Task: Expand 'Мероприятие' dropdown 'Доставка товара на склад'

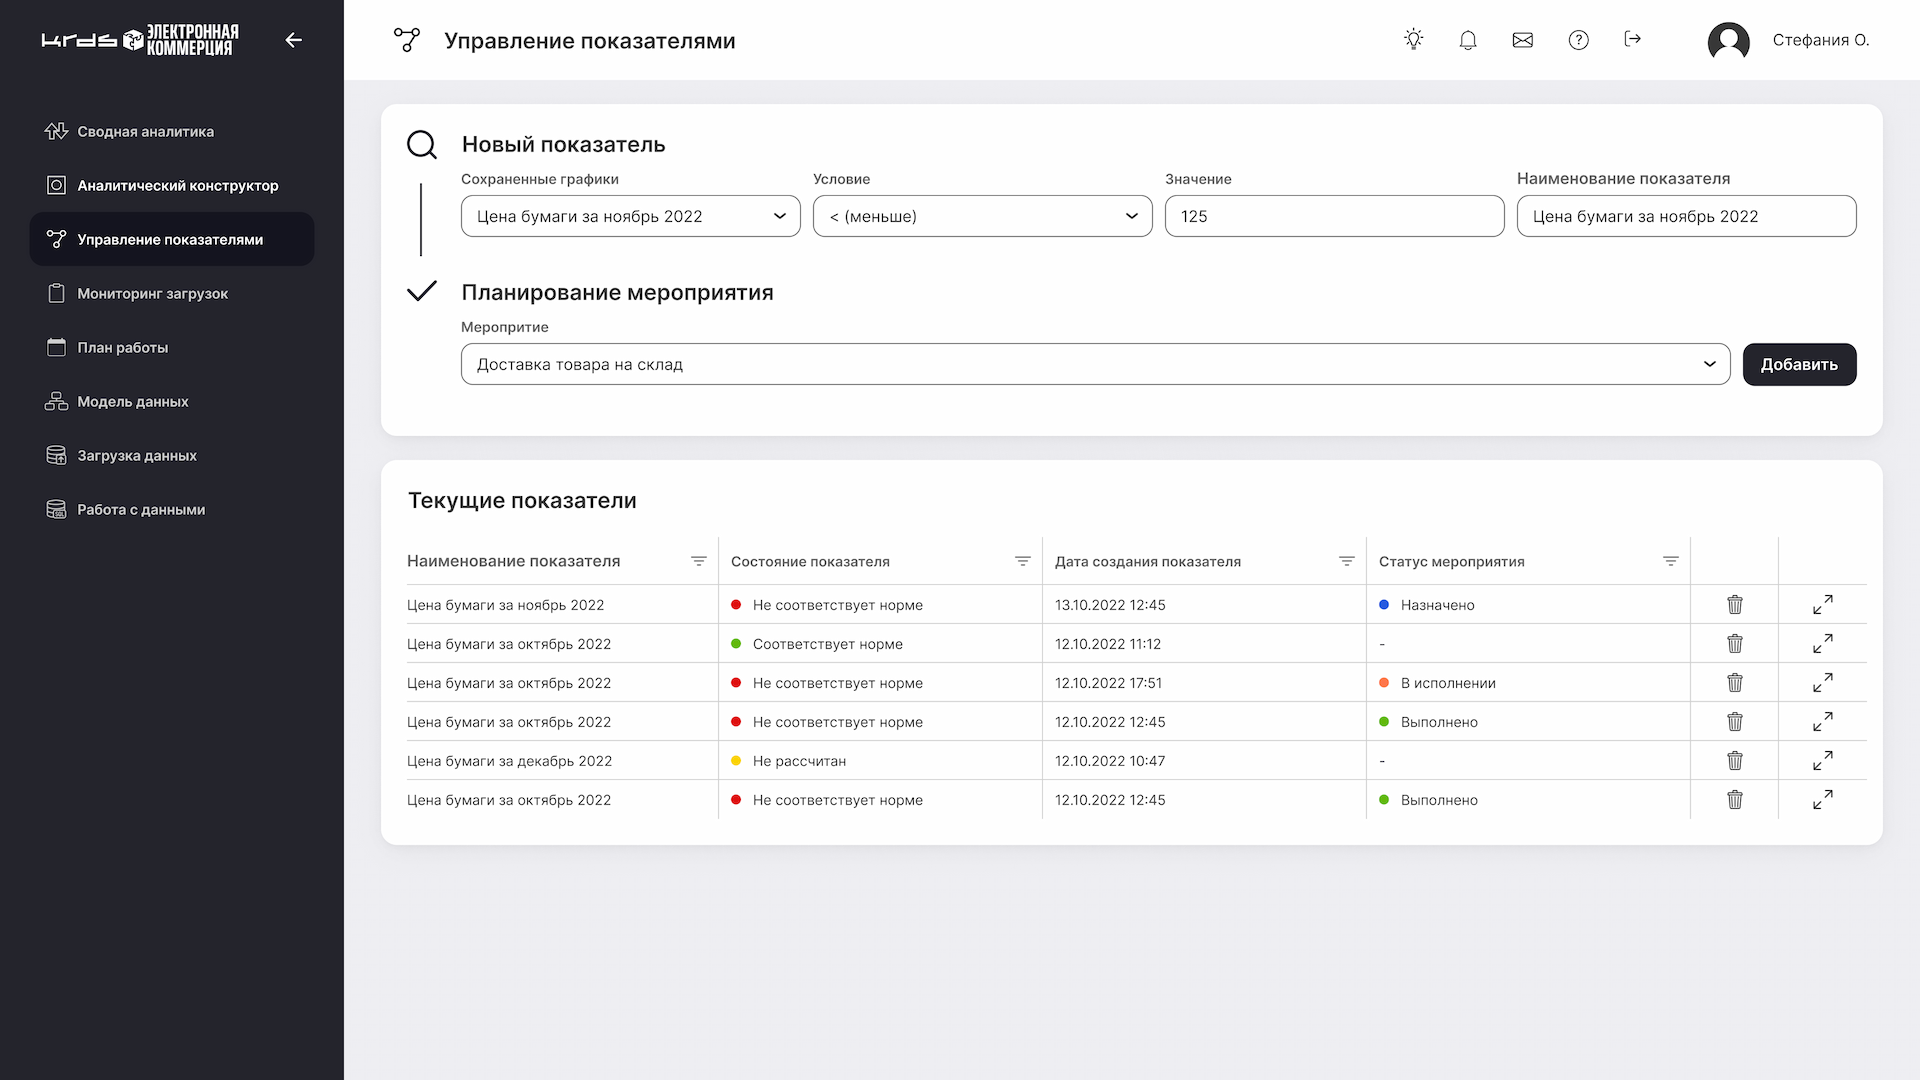Action: pyautogui.click(x=1095, y=365)
